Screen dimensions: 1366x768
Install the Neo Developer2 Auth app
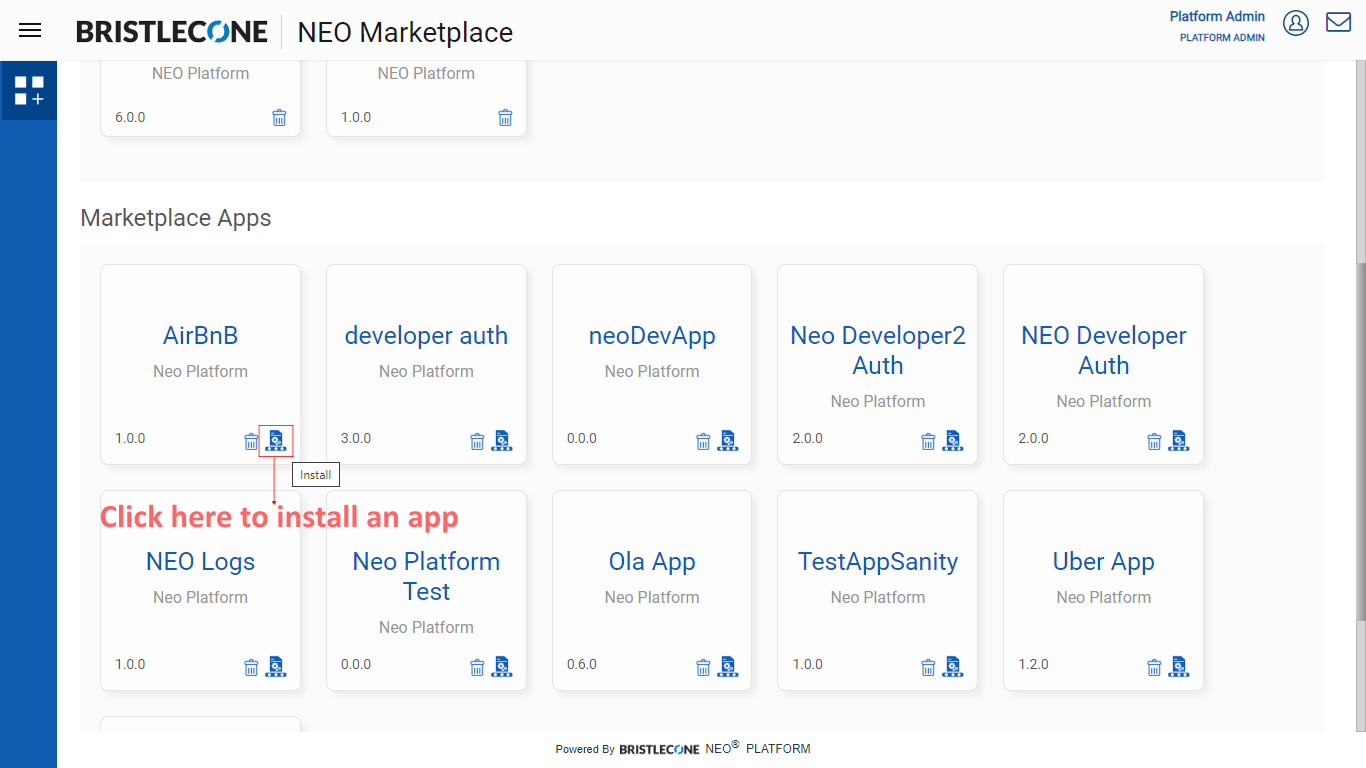[952, 440]
